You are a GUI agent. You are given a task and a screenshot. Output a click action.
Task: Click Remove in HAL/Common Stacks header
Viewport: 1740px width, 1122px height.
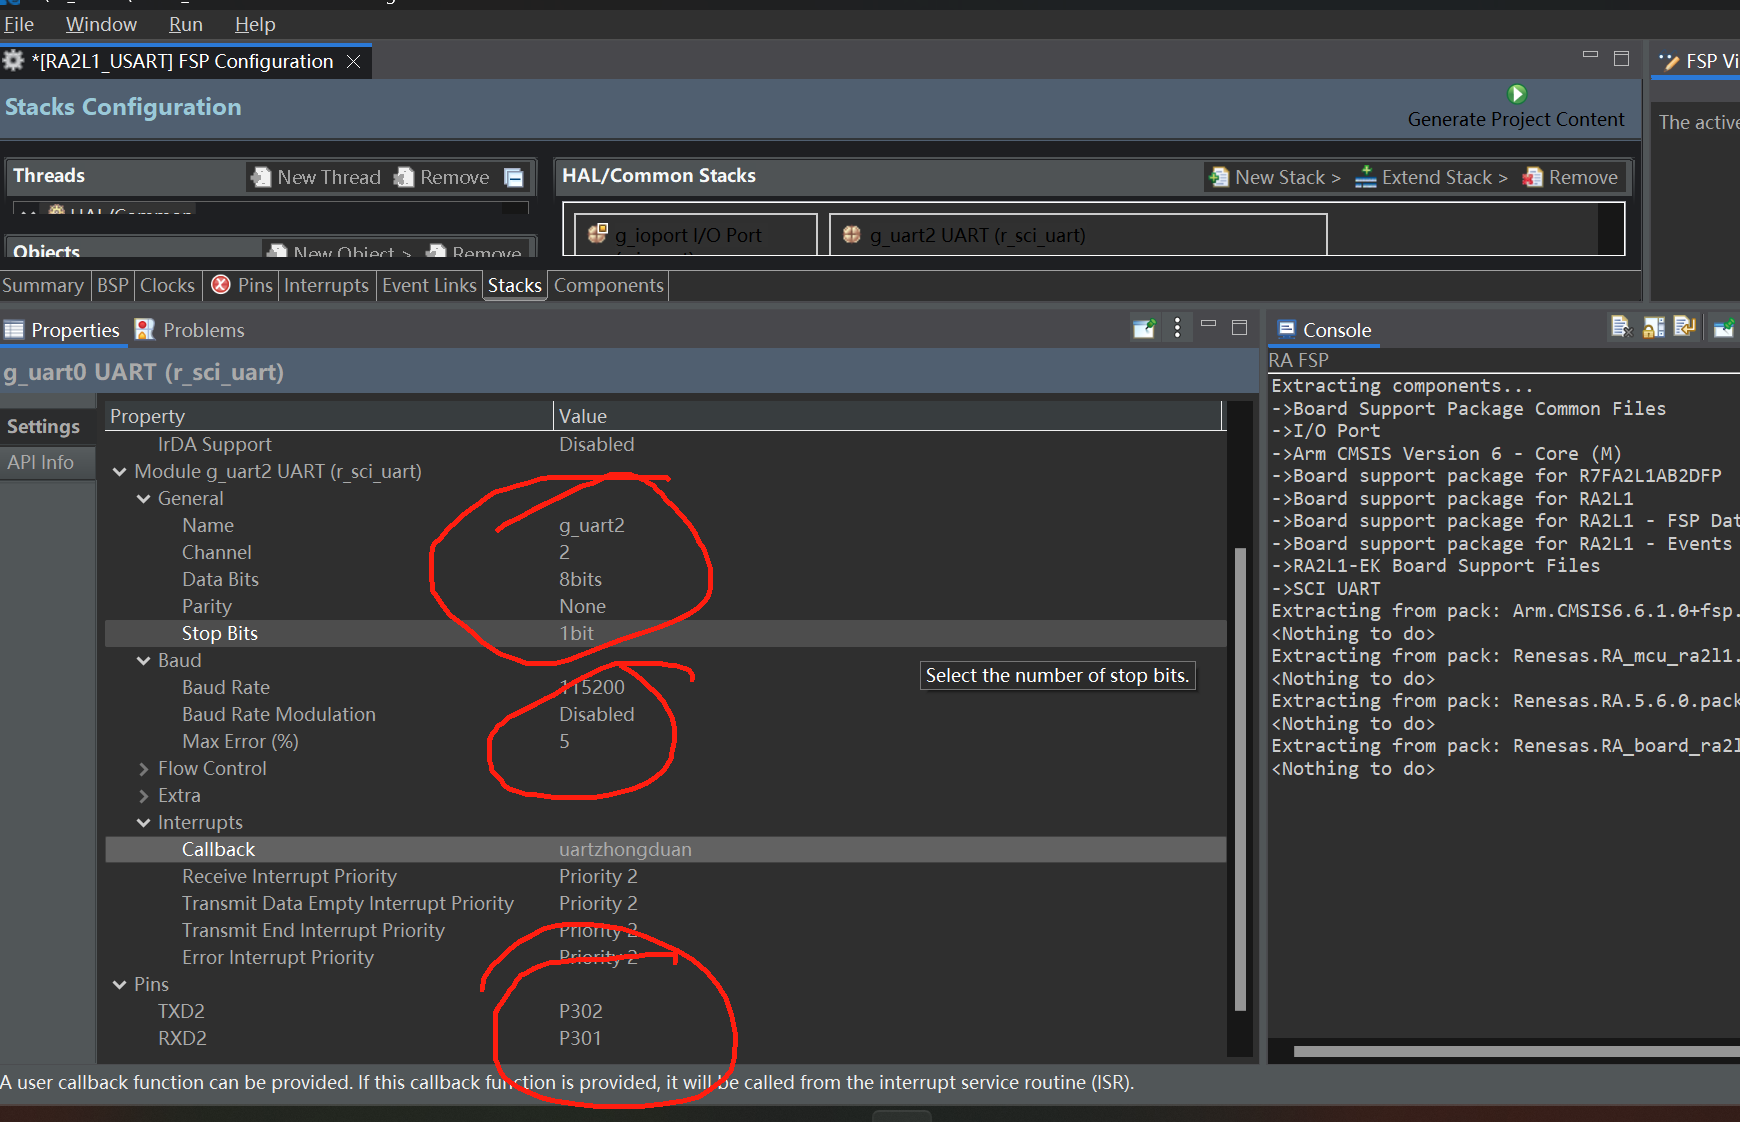coord(1570,177)
